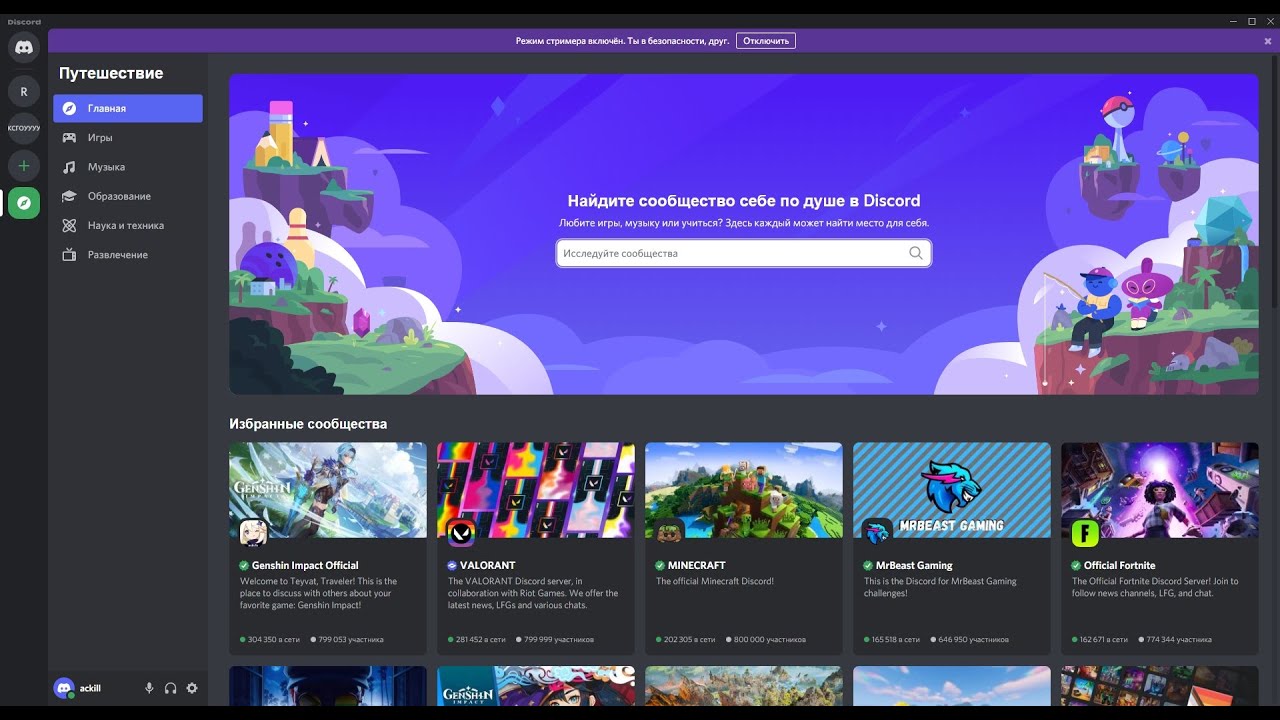Click ackill username text
Image resolution: width=1280 pixels, height=720 pixels.
click(90, 688)
